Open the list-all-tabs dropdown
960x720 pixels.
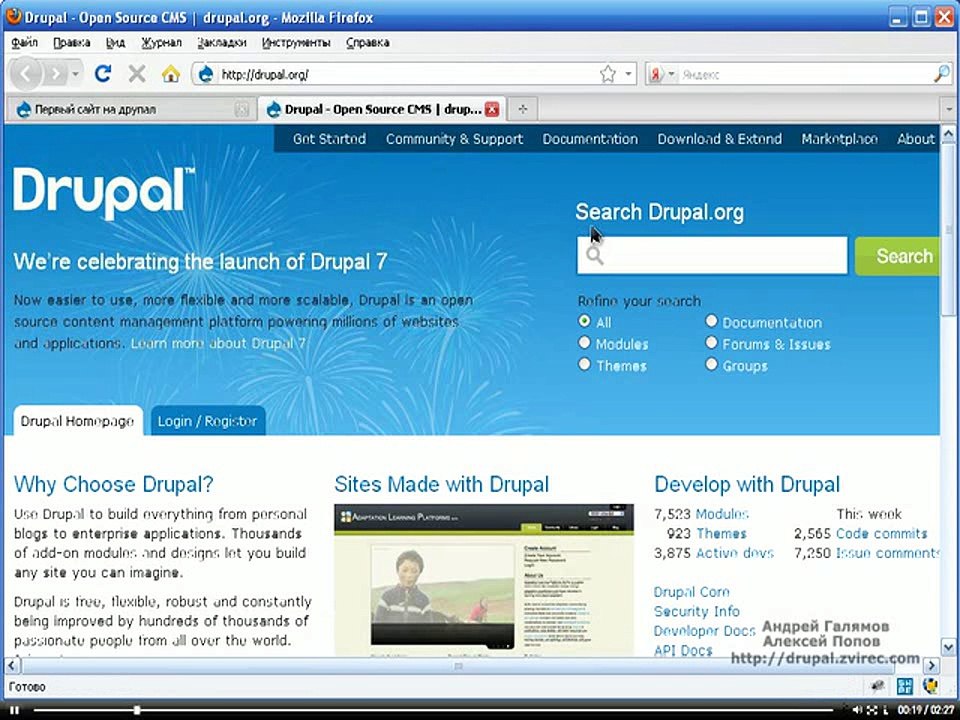pos(948,109)
